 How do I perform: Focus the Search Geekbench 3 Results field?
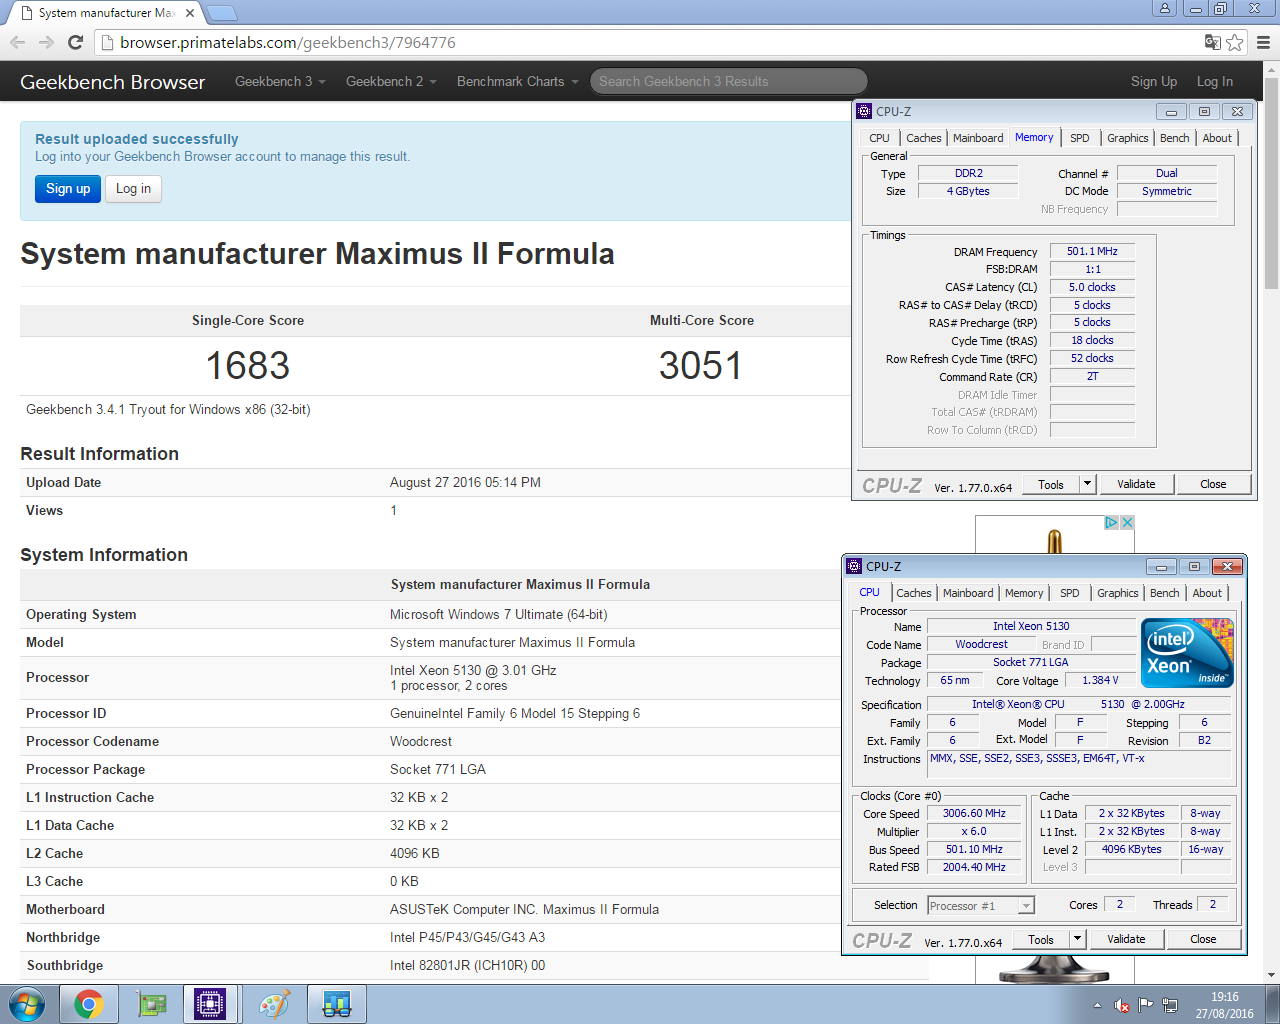click(729, 81)
